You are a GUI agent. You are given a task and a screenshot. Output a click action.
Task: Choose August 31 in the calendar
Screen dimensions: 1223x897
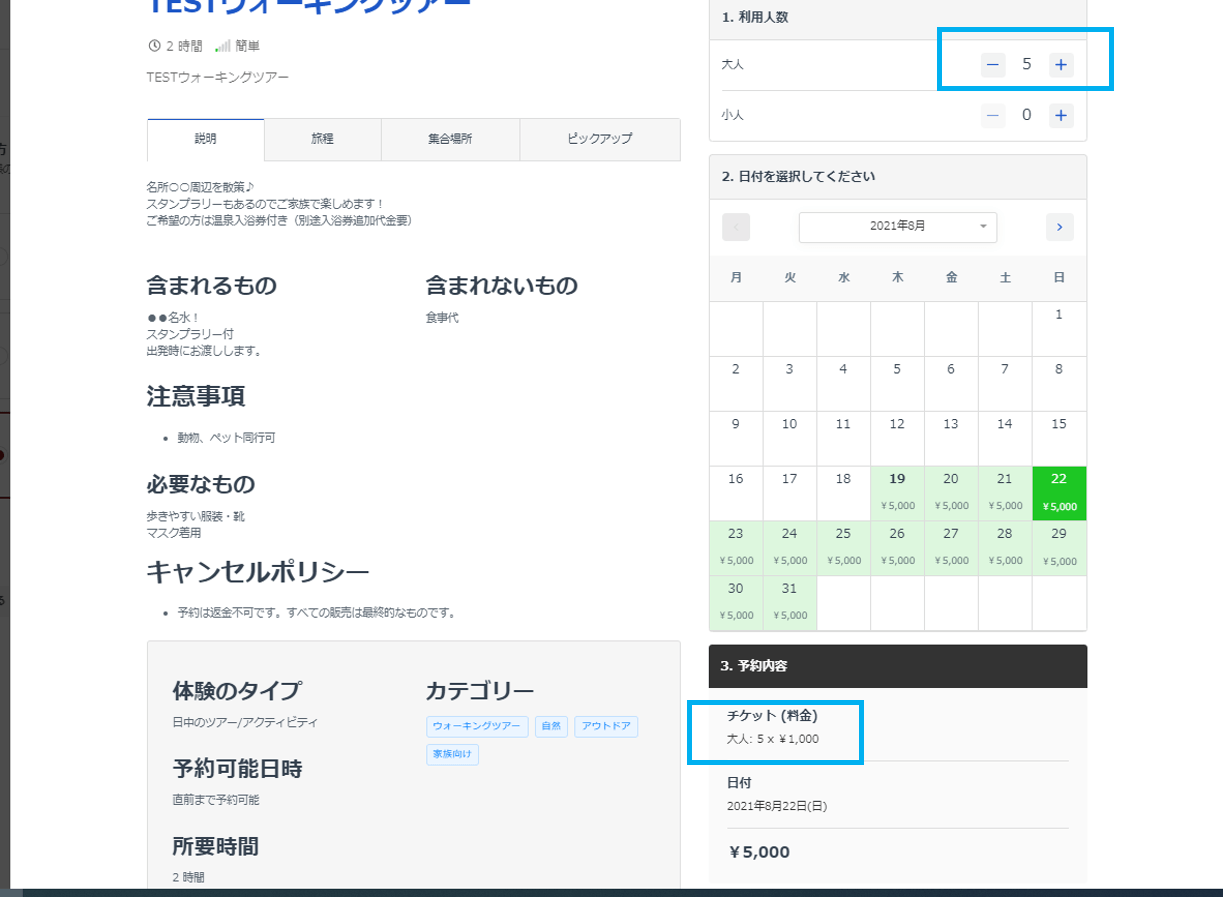pos(790,603)
